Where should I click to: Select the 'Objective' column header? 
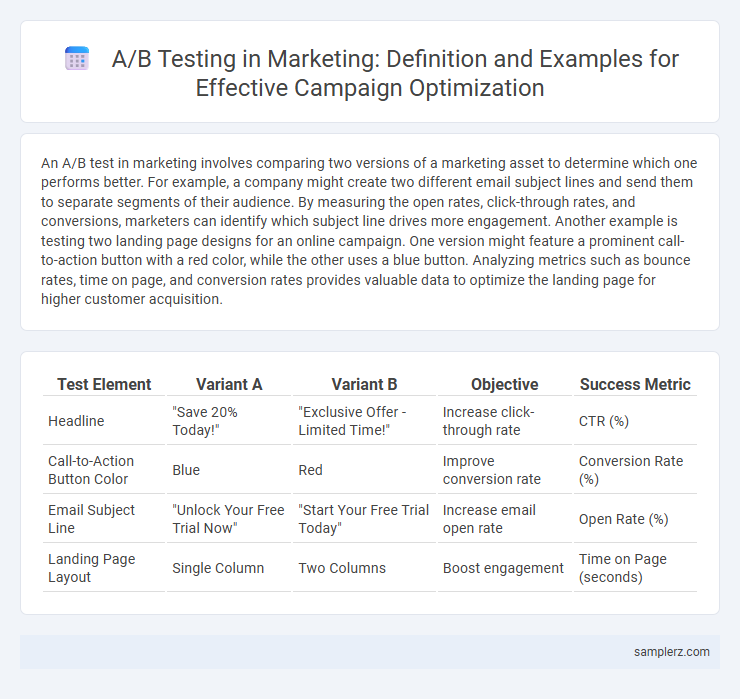pos(505,385)
